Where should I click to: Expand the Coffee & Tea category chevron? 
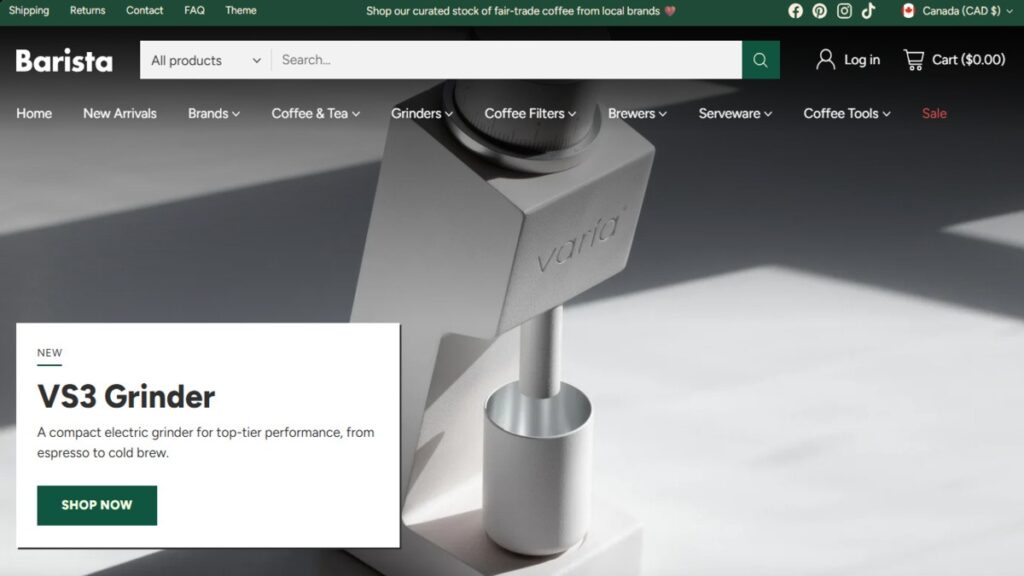coord(354,113)
